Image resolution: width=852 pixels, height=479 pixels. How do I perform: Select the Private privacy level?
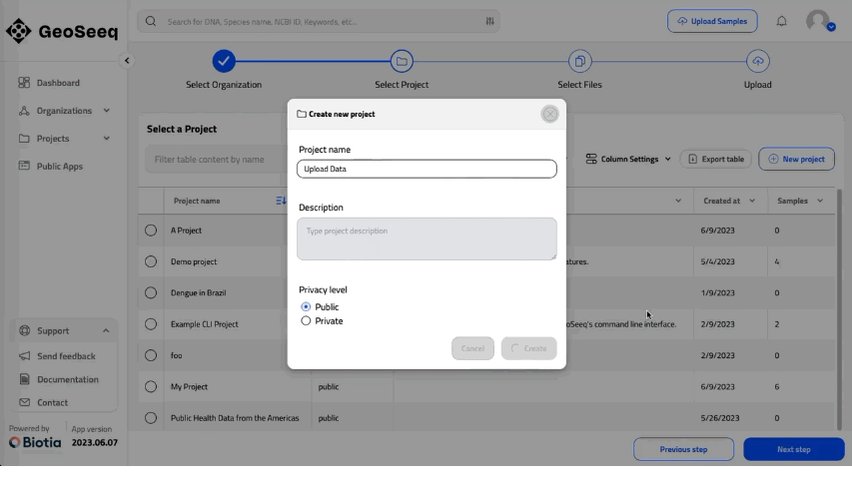point(306,321)
